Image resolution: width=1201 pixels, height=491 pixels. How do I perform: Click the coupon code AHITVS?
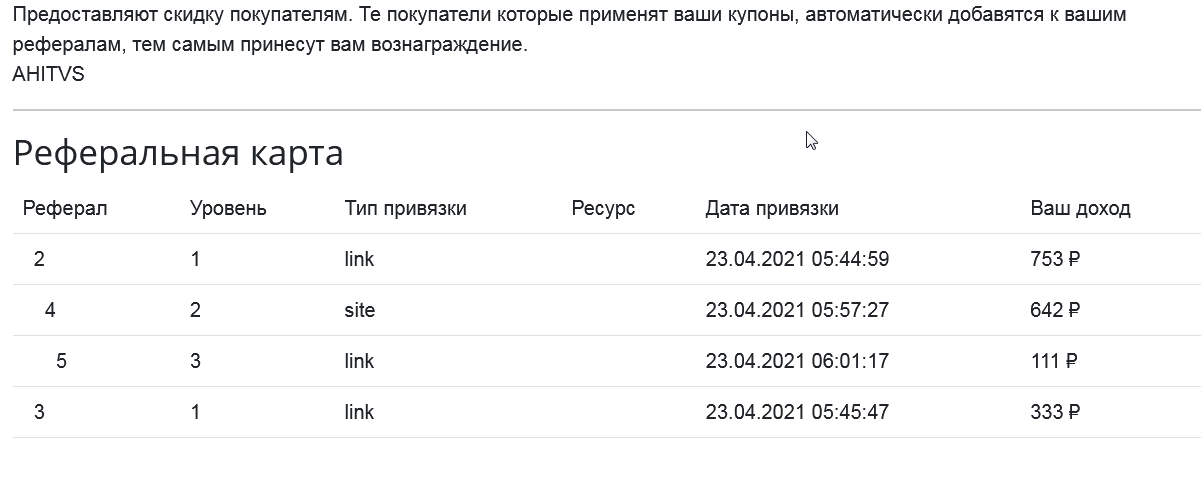coord(48,74)
